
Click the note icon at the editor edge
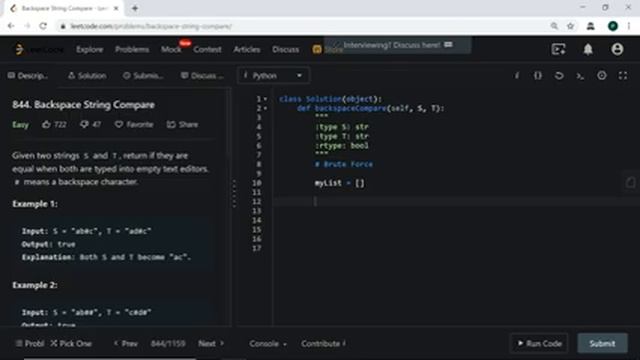point(631,182)
